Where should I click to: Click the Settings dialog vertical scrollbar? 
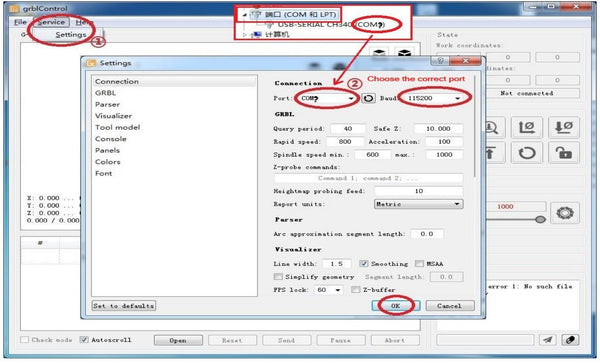tap(476, 126)
